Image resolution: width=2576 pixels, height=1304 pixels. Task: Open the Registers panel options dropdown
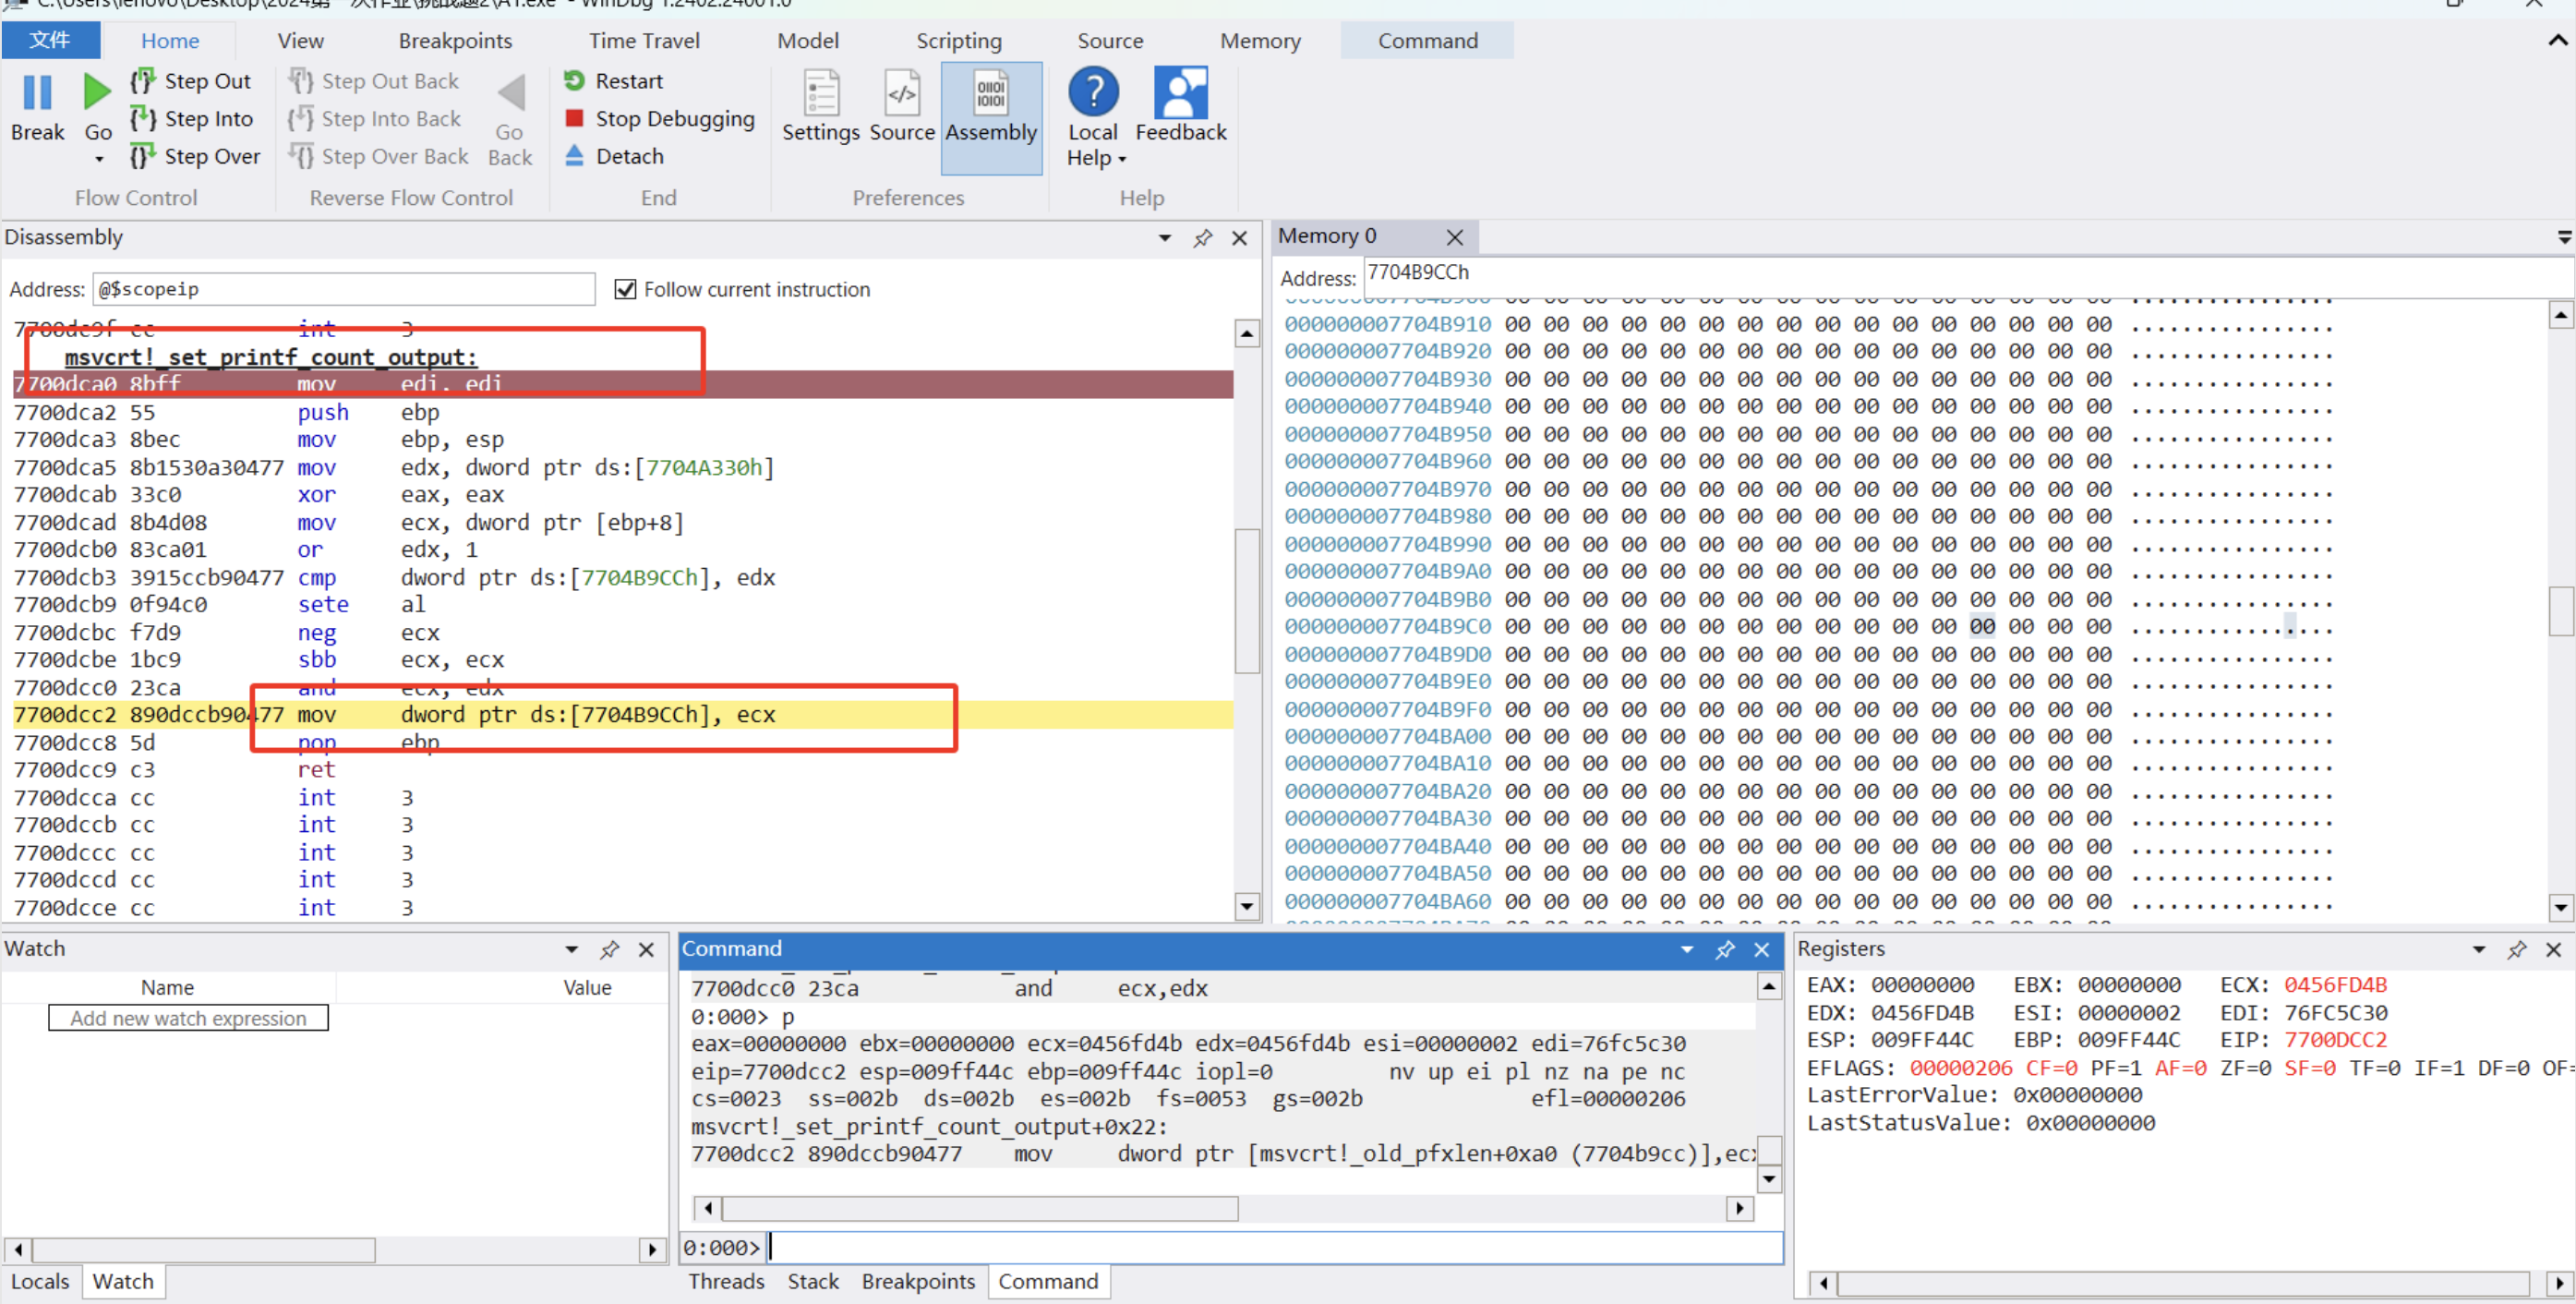click(x=2478, y=949)
